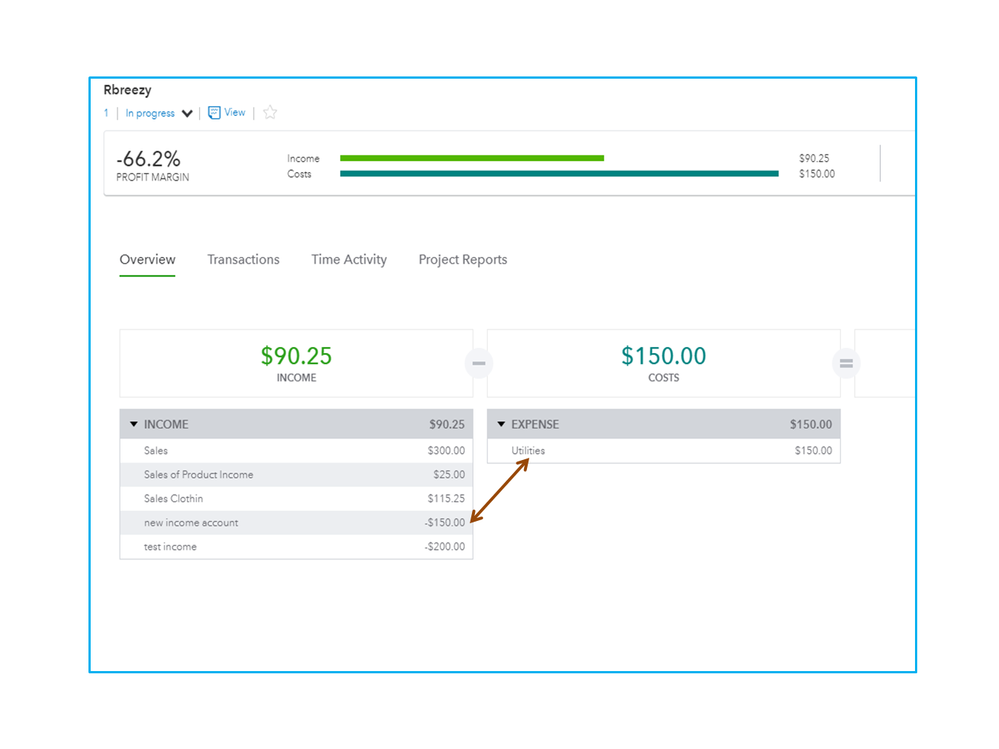Select the Utilities expense row

click(664, 450)
